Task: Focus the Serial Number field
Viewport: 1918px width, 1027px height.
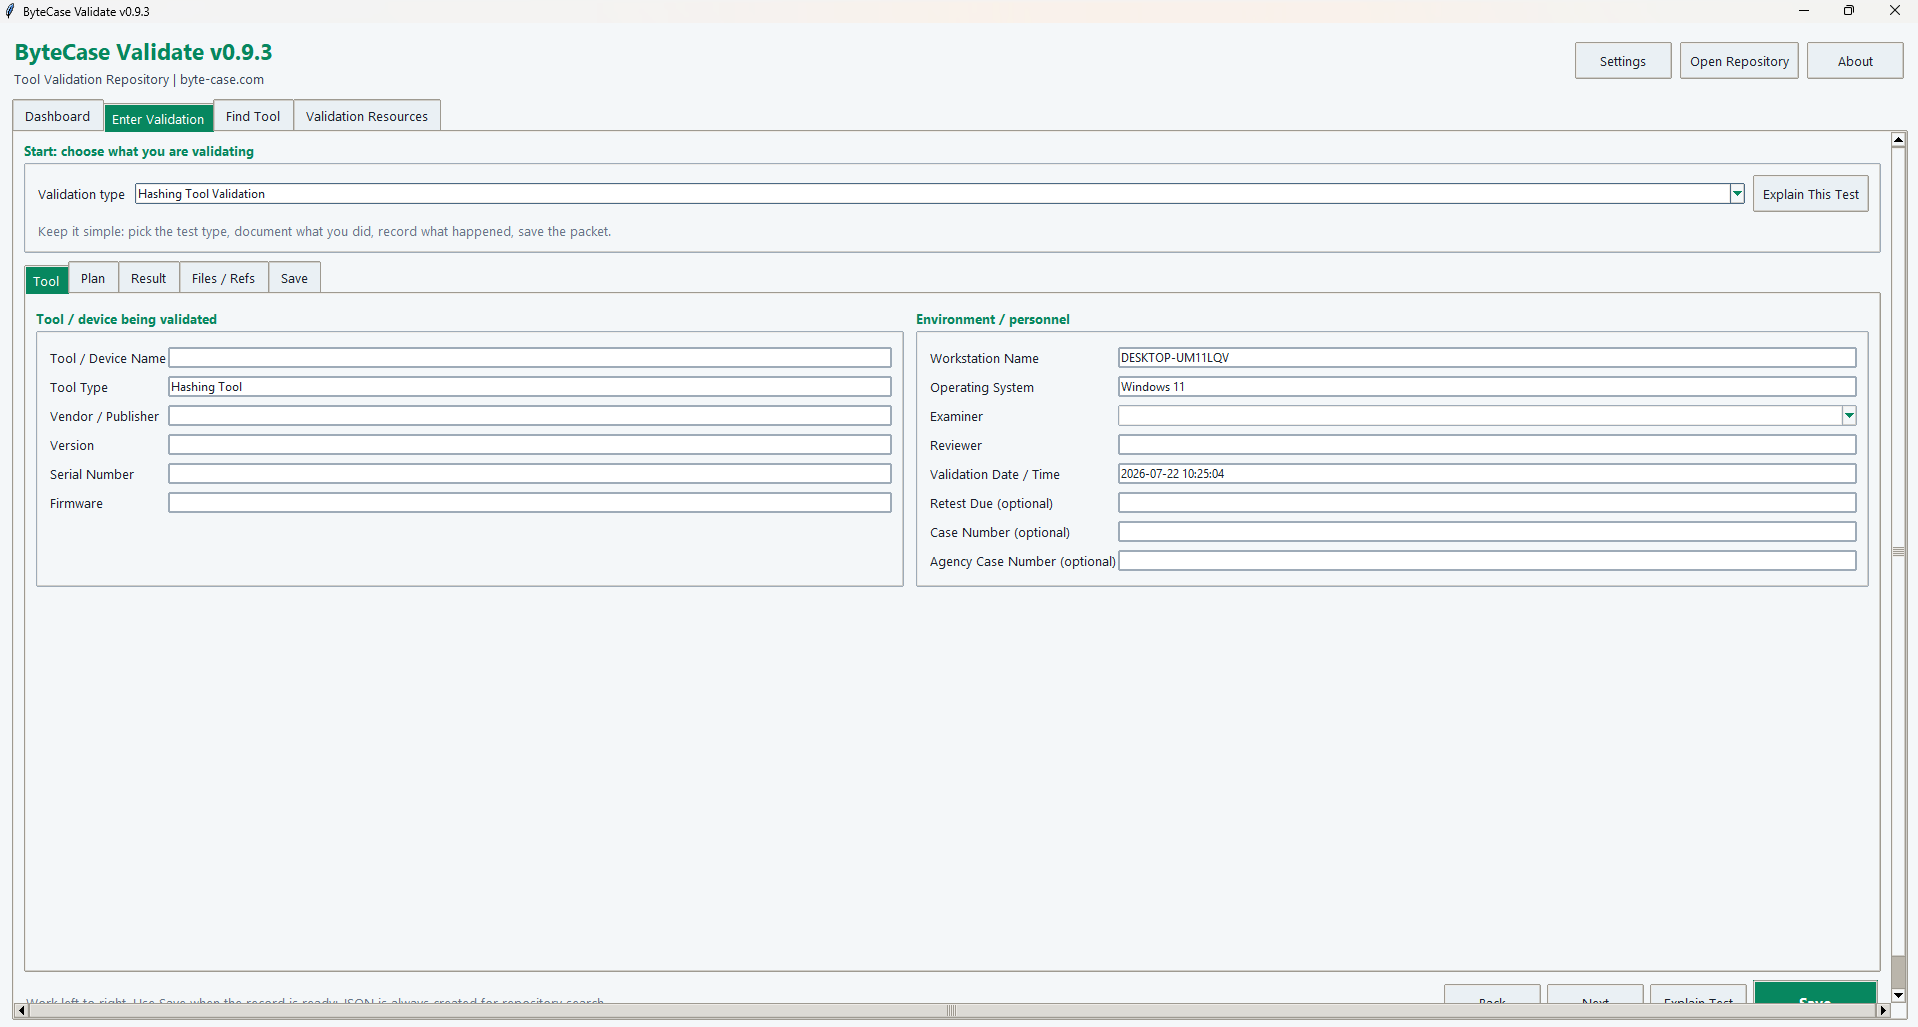Action: [x=530, y=474]
